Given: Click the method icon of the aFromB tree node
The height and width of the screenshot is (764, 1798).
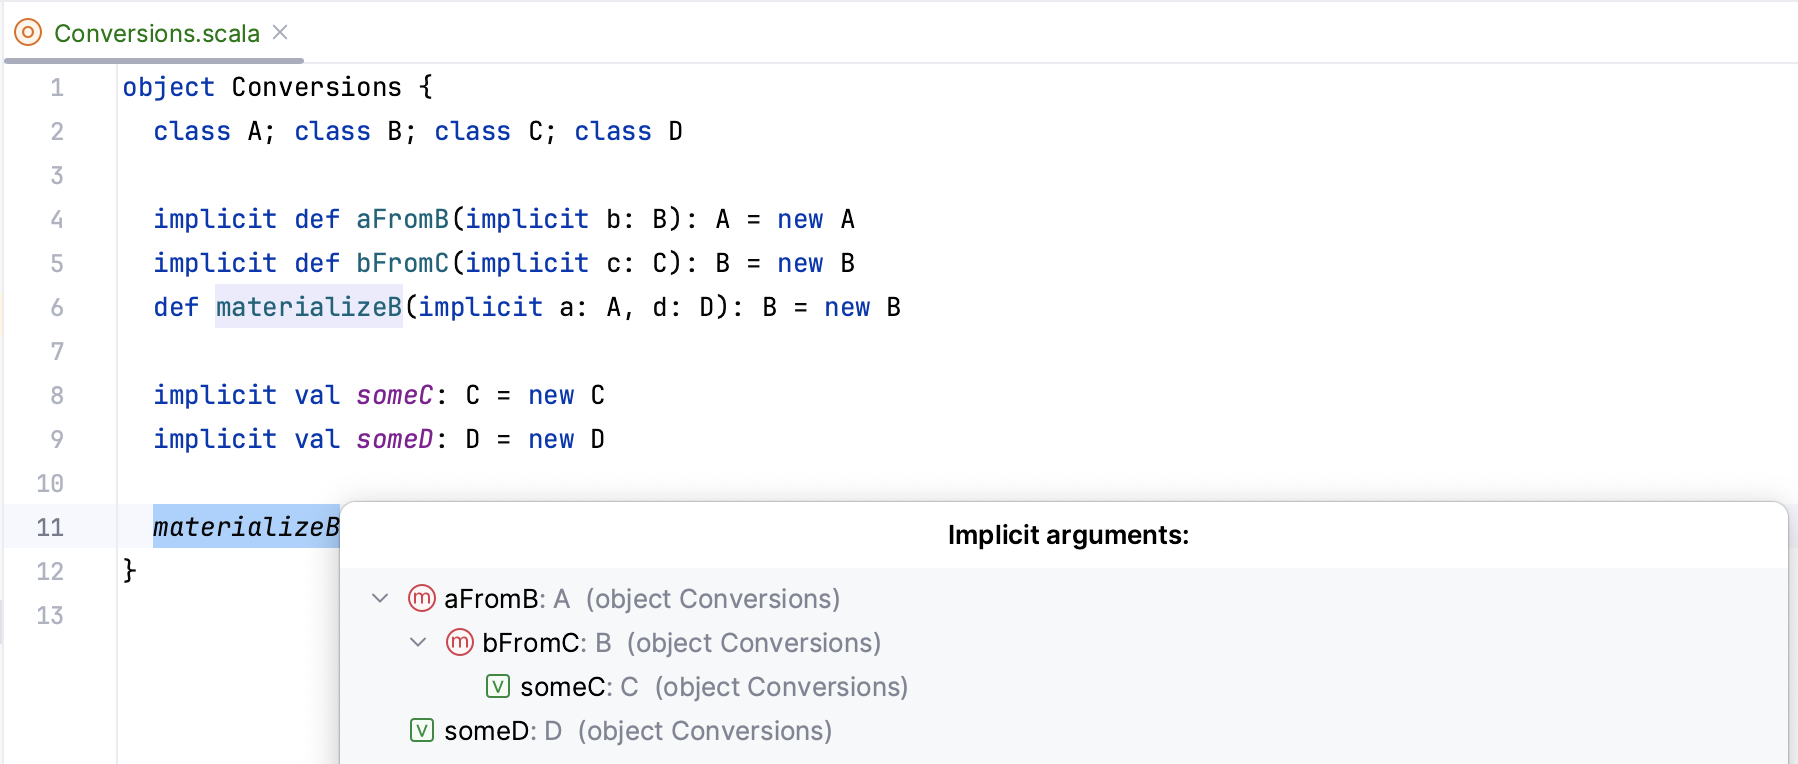Looking at the screenshot, I should click(x=421, y=599).
